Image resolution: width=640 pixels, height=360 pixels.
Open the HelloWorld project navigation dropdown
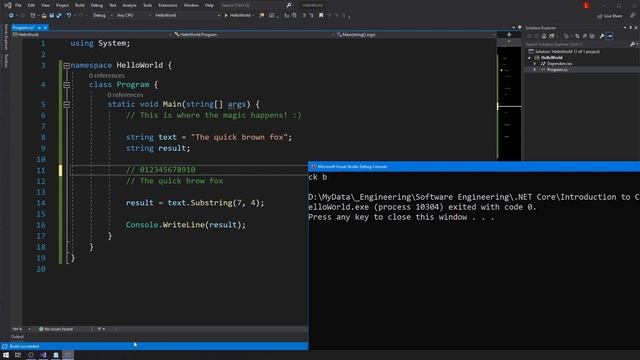[92, 35]
